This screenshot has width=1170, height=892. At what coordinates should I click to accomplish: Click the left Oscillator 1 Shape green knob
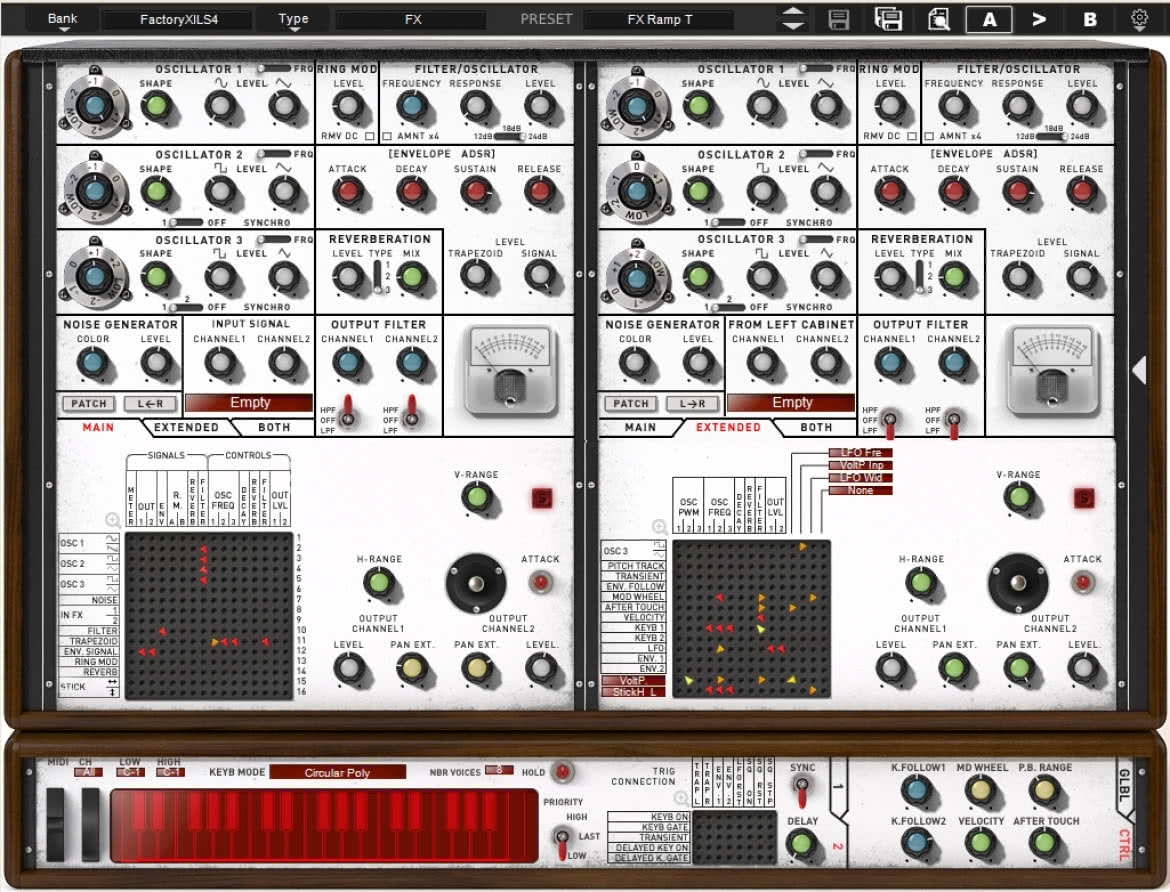tap(155, 107)
